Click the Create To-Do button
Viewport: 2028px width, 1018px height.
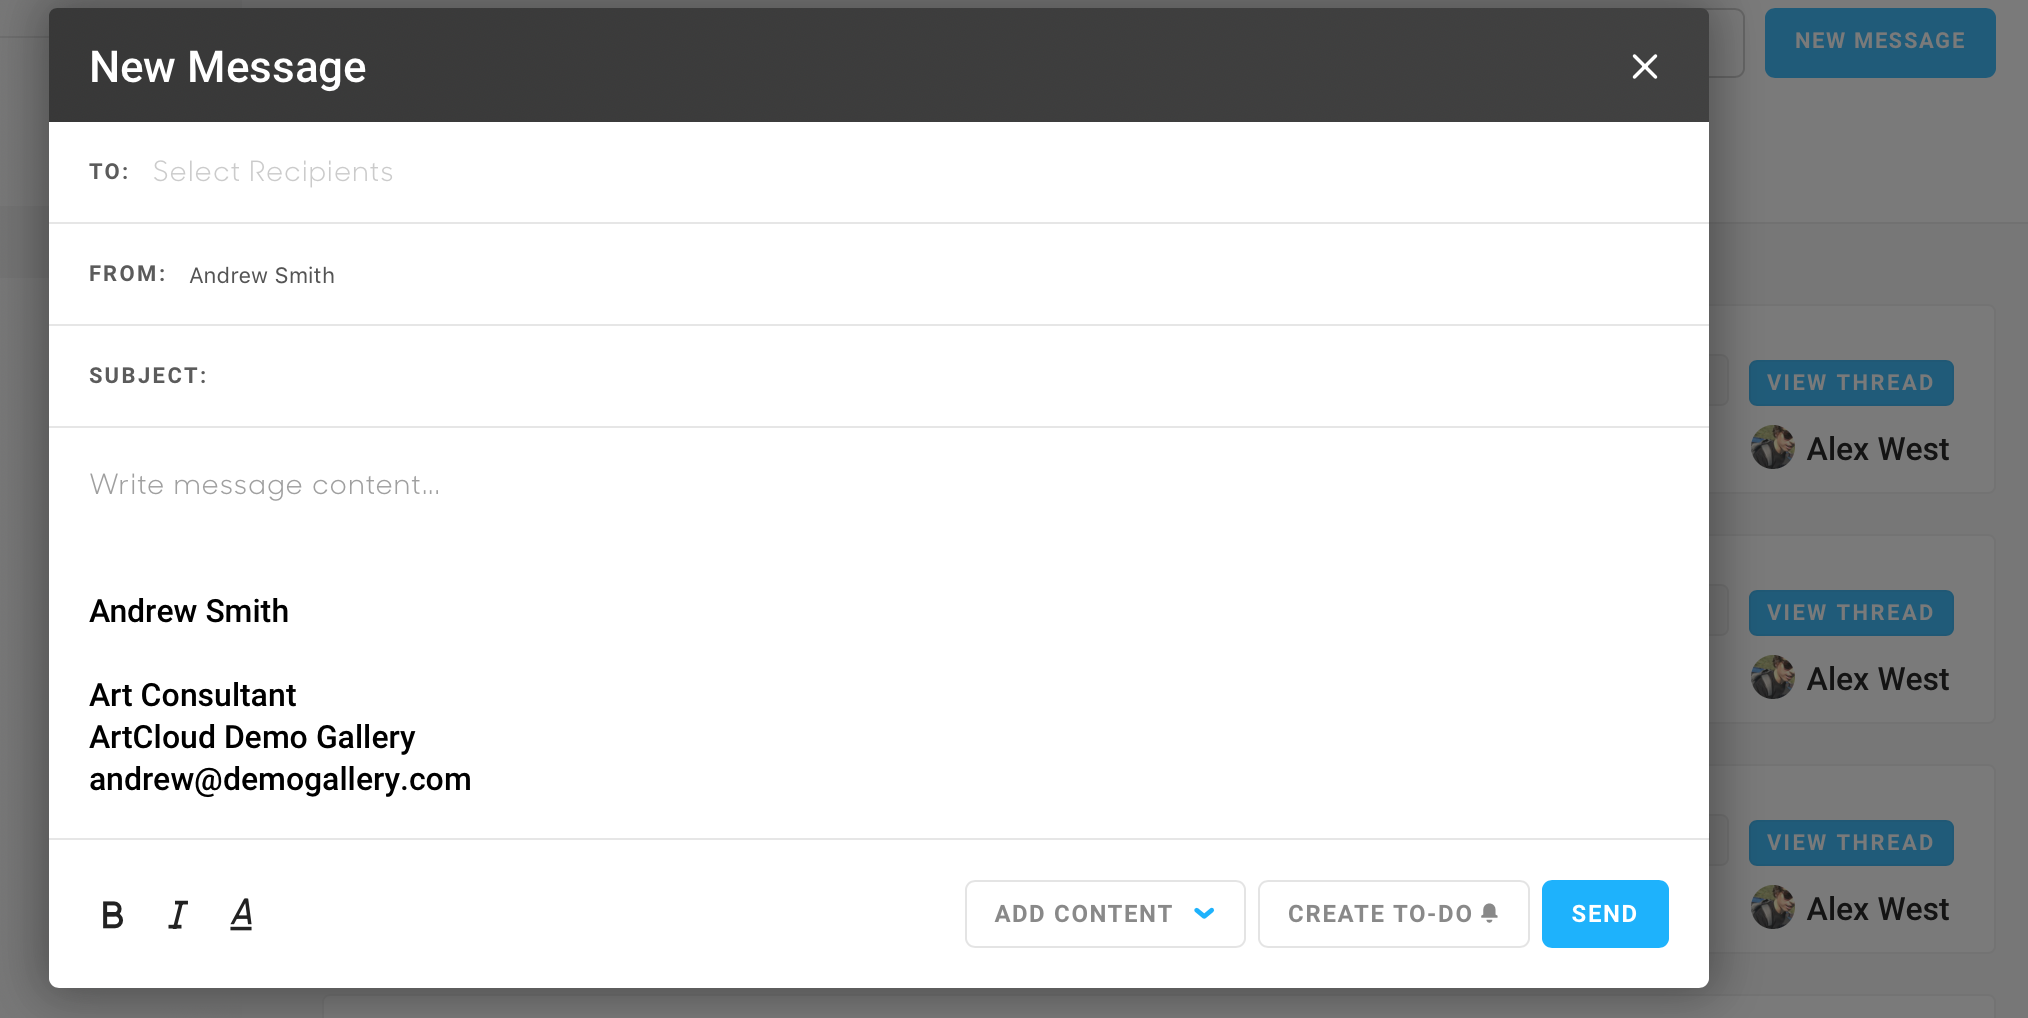pyautogui.click(x=1379, y=914)
